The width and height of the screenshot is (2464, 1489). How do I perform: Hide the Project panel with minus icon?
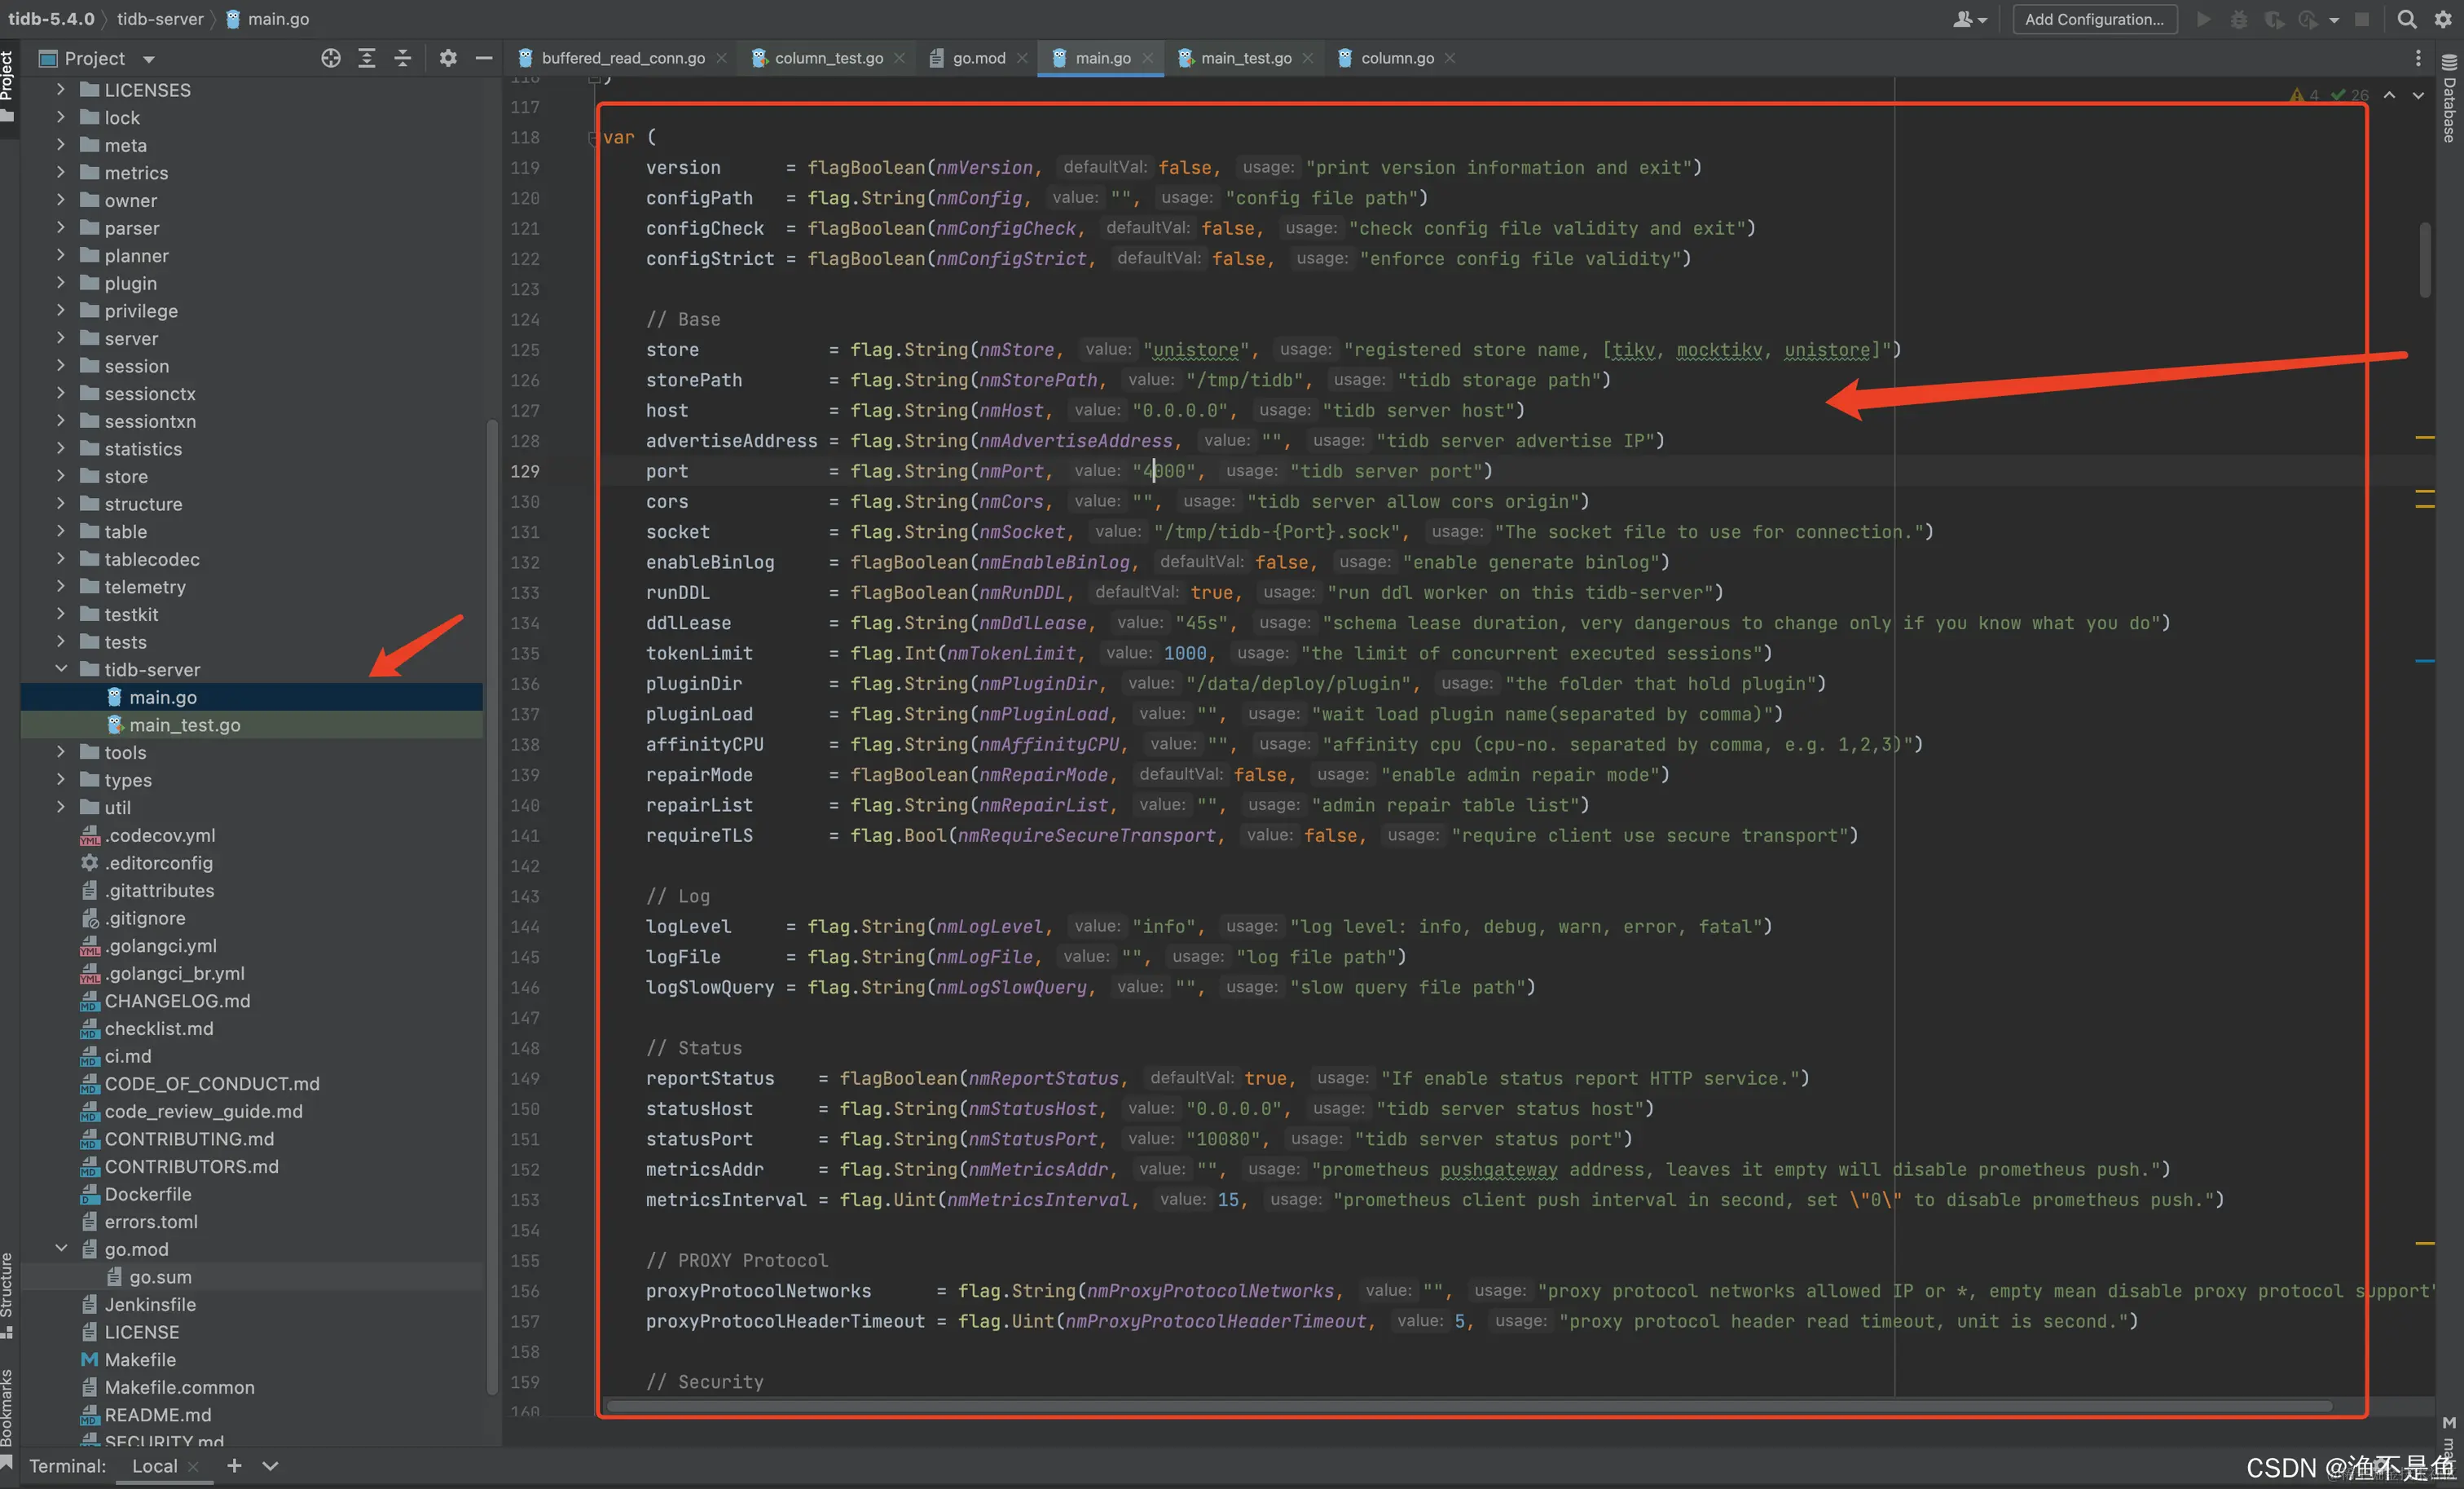(484, 58)
